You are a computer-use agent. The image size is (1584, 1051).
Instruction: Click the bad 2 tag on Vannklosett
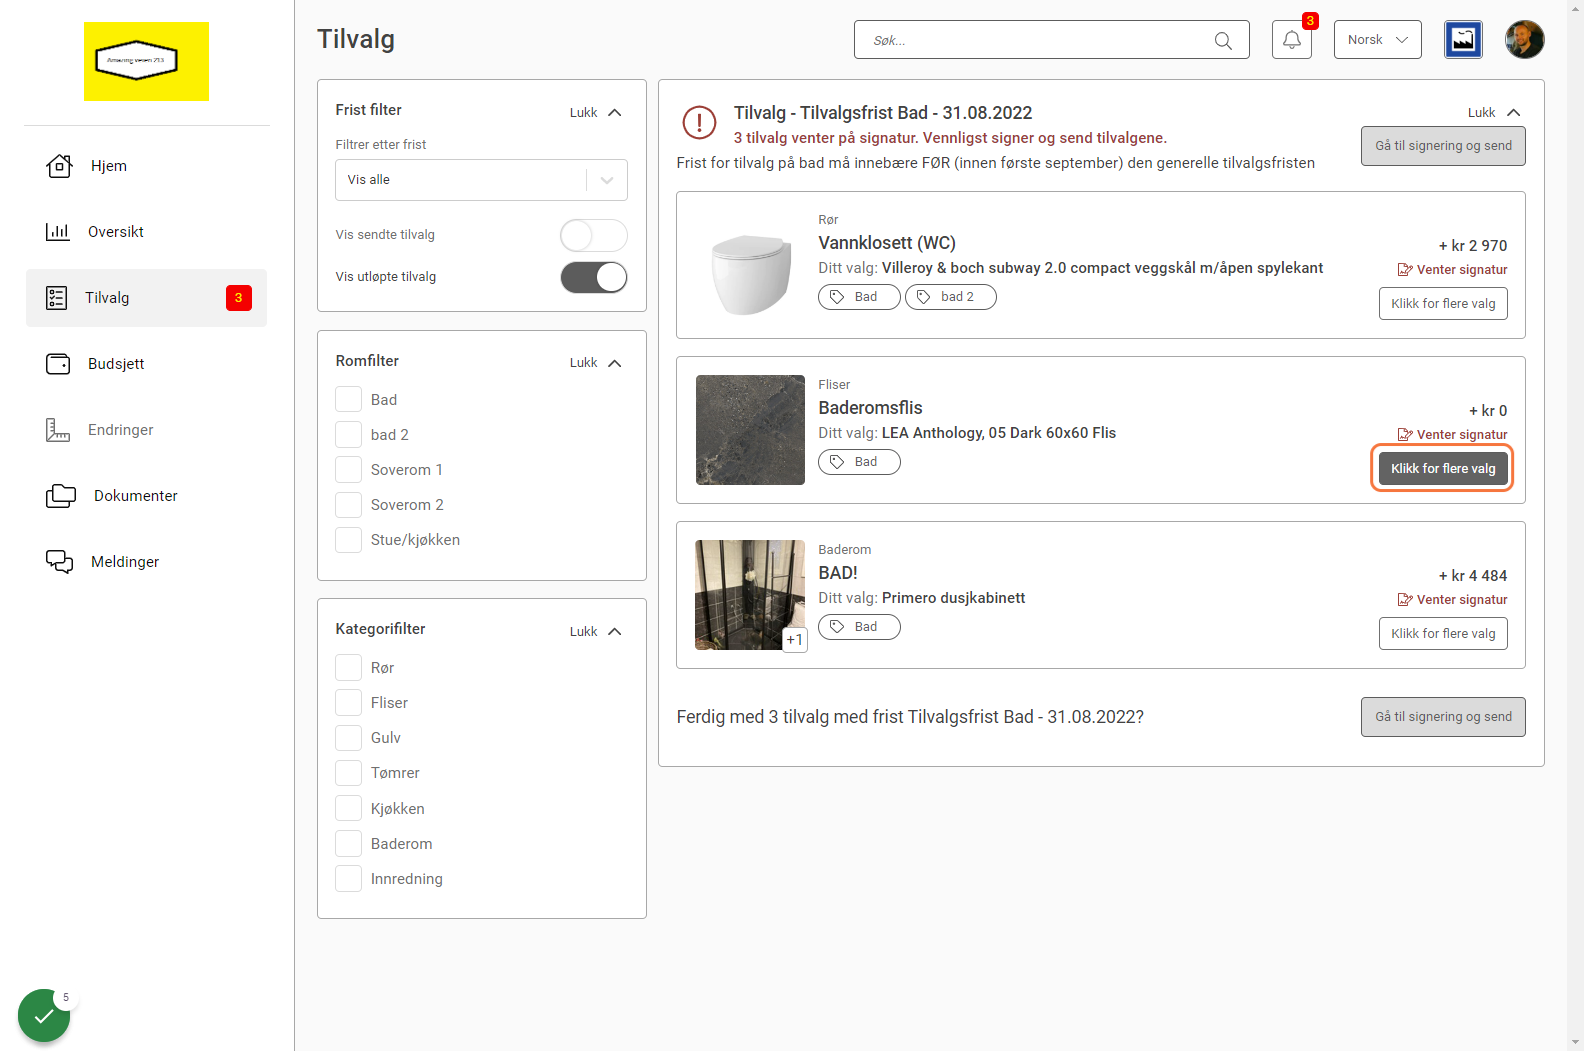pos(951,297)
